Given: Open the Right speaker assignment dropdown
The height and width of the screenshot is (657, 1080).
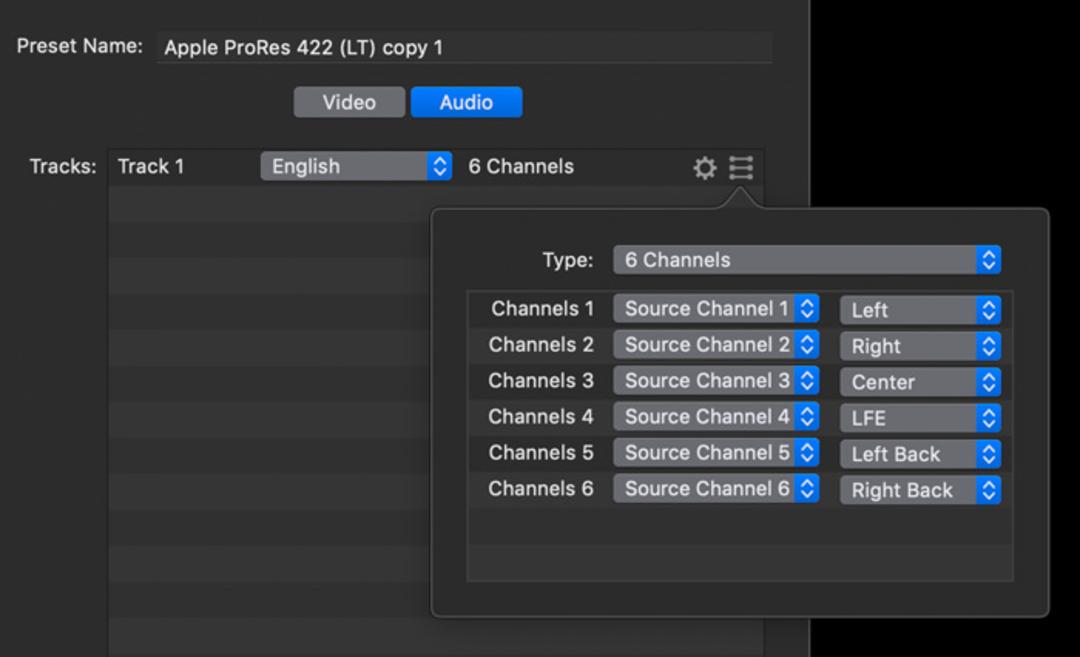Looking at the screenshot, I should (920, 346).
